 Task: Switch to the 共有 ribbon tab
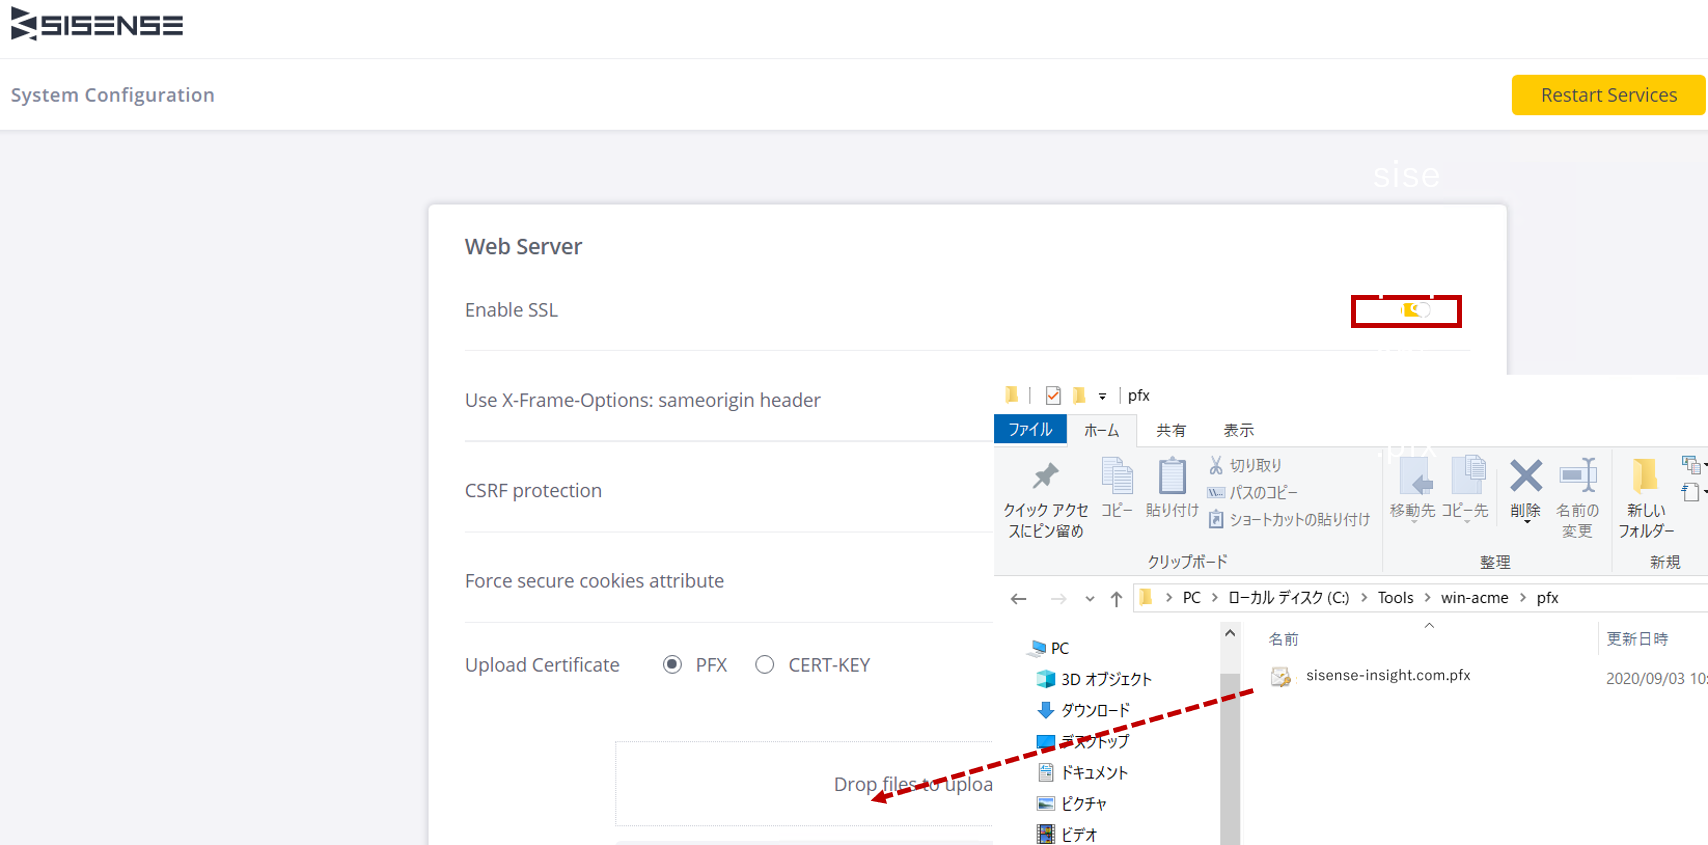click(x=1171, y=430)
